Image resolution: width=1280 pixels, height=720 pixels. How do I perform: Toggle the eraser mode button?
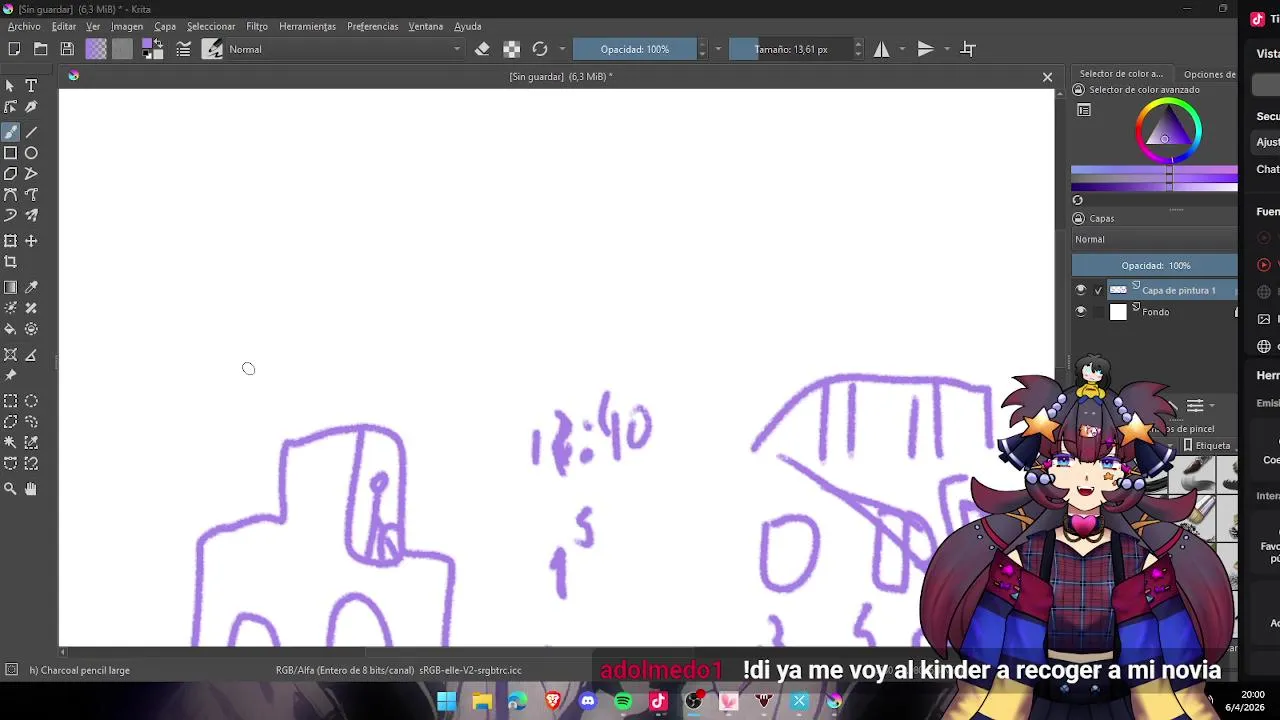pos(482,49)
